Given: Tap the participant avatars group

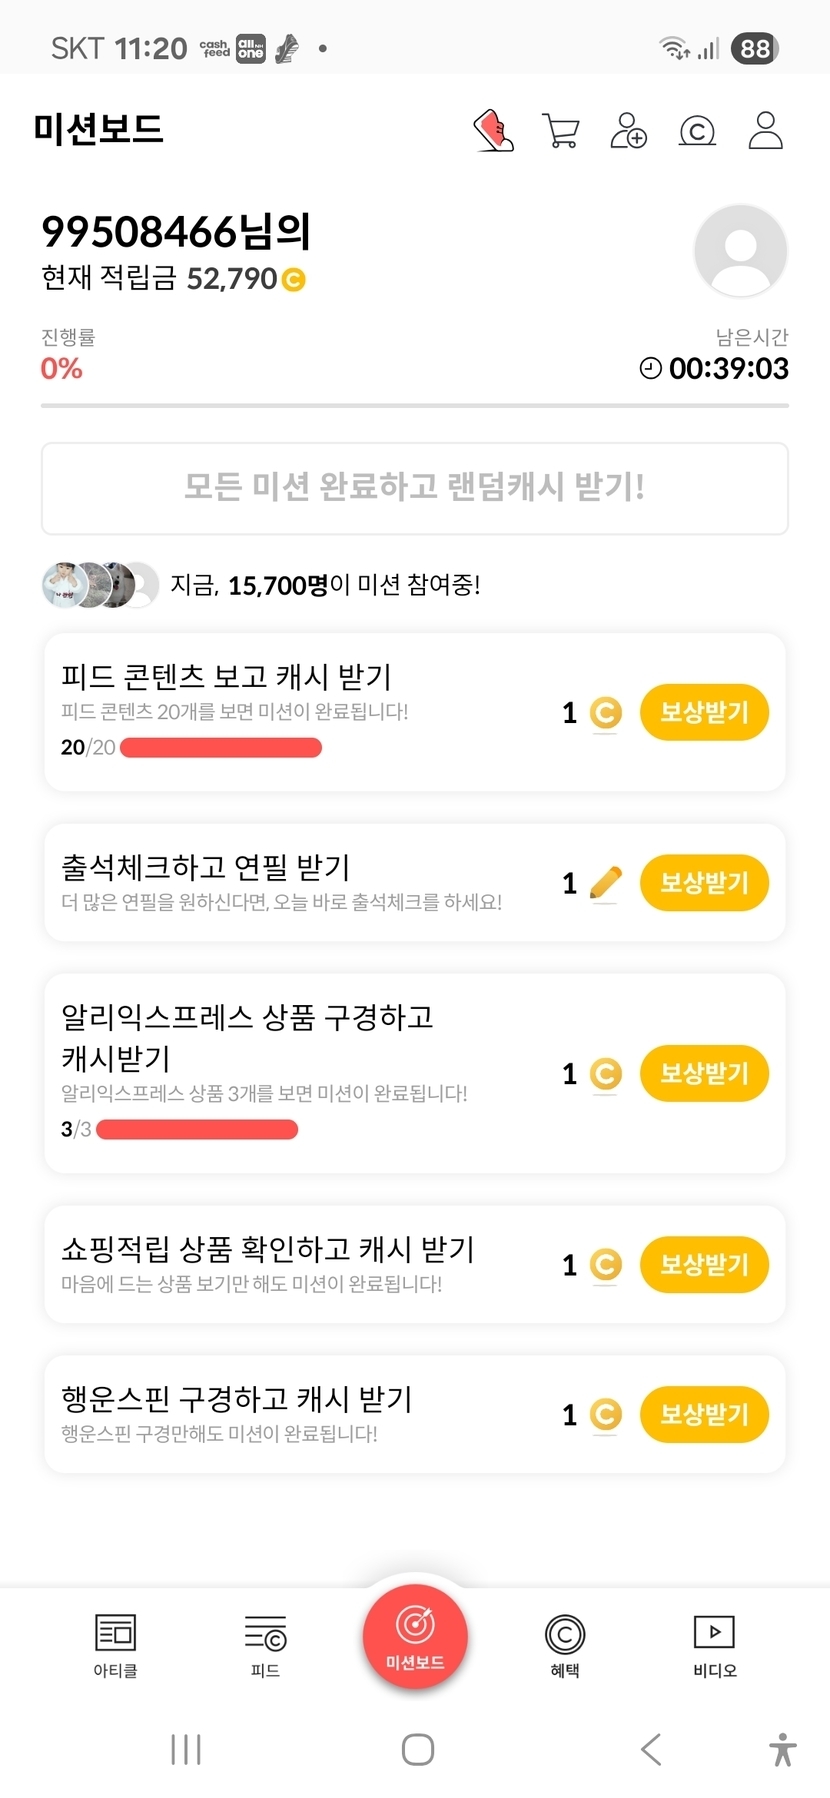Looking at the screenshot, I should coord(100,585).
